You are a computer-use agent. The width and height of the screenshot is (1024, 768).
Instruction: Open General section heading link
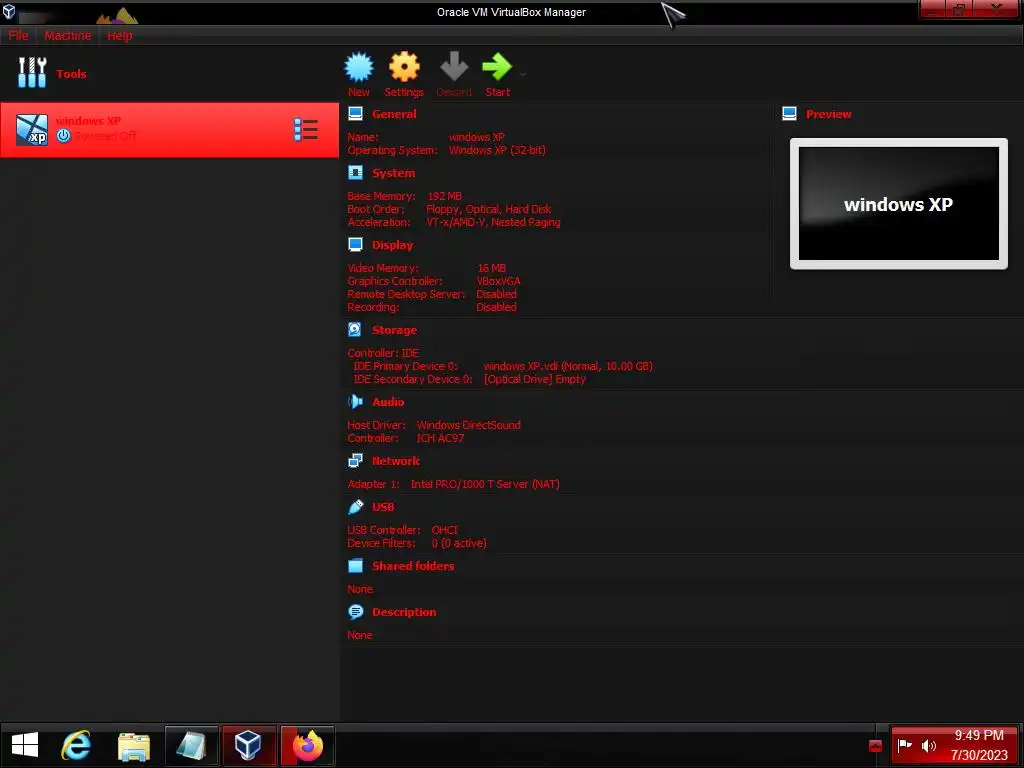394,114
